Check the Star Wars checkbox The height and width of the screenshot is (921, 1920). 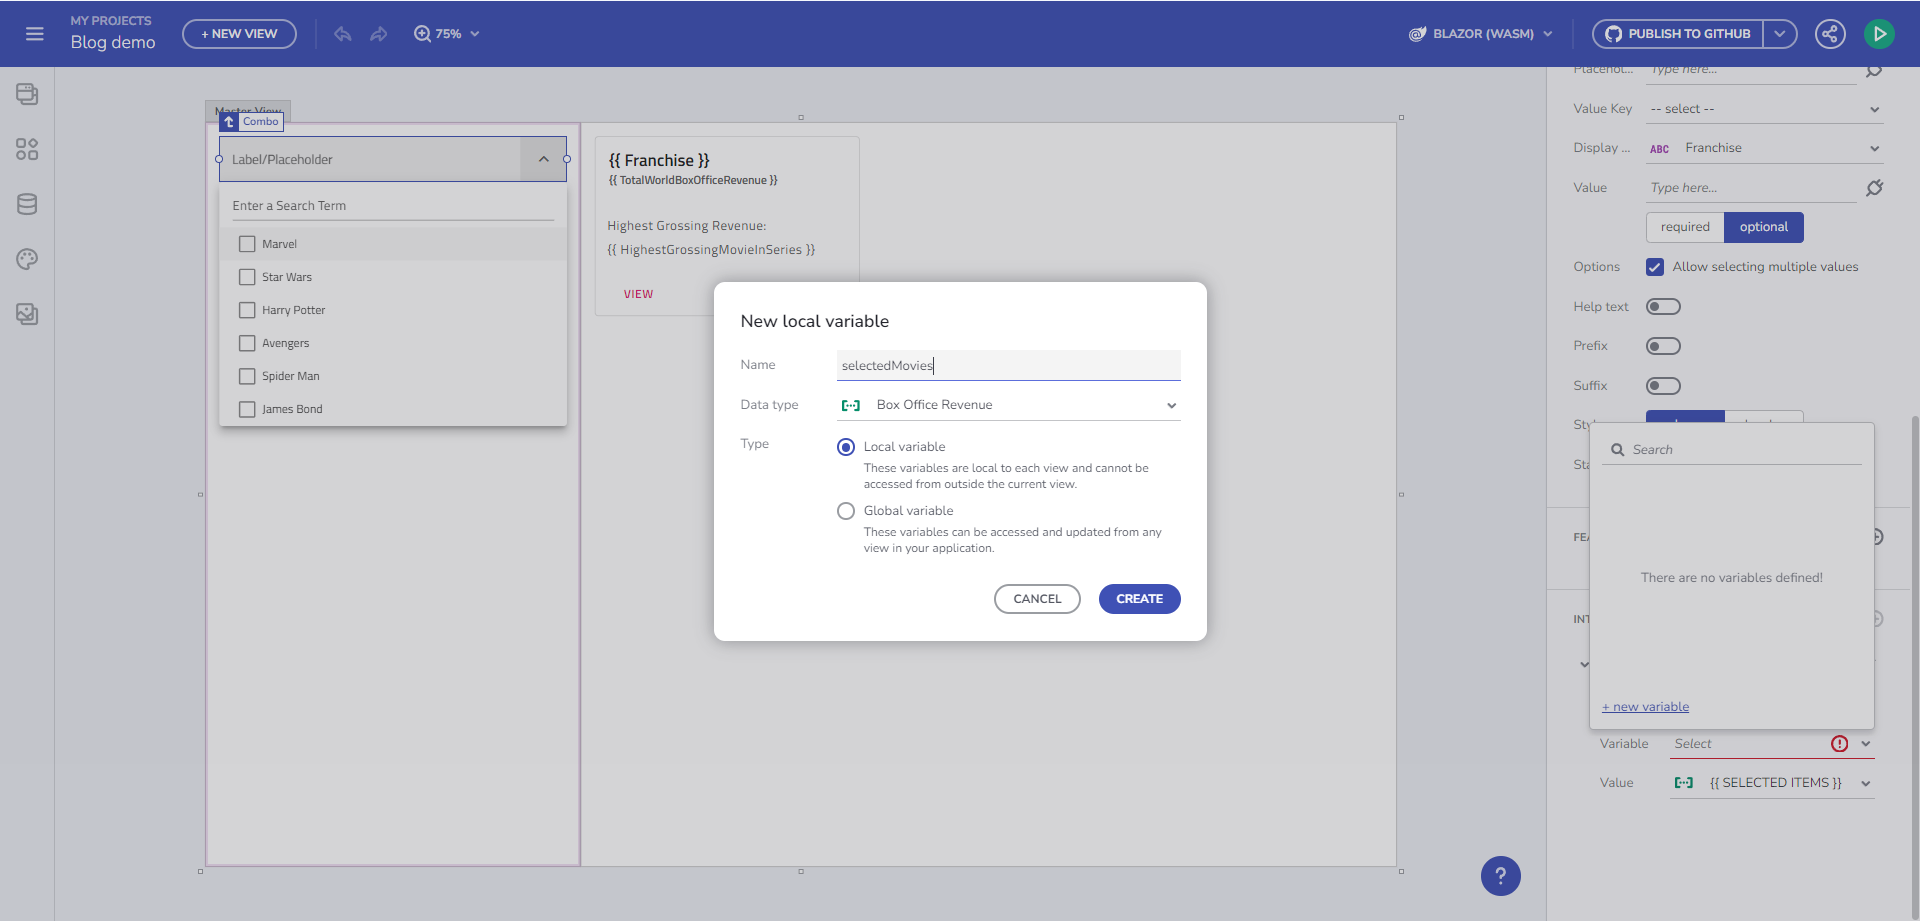pos(247,277)
